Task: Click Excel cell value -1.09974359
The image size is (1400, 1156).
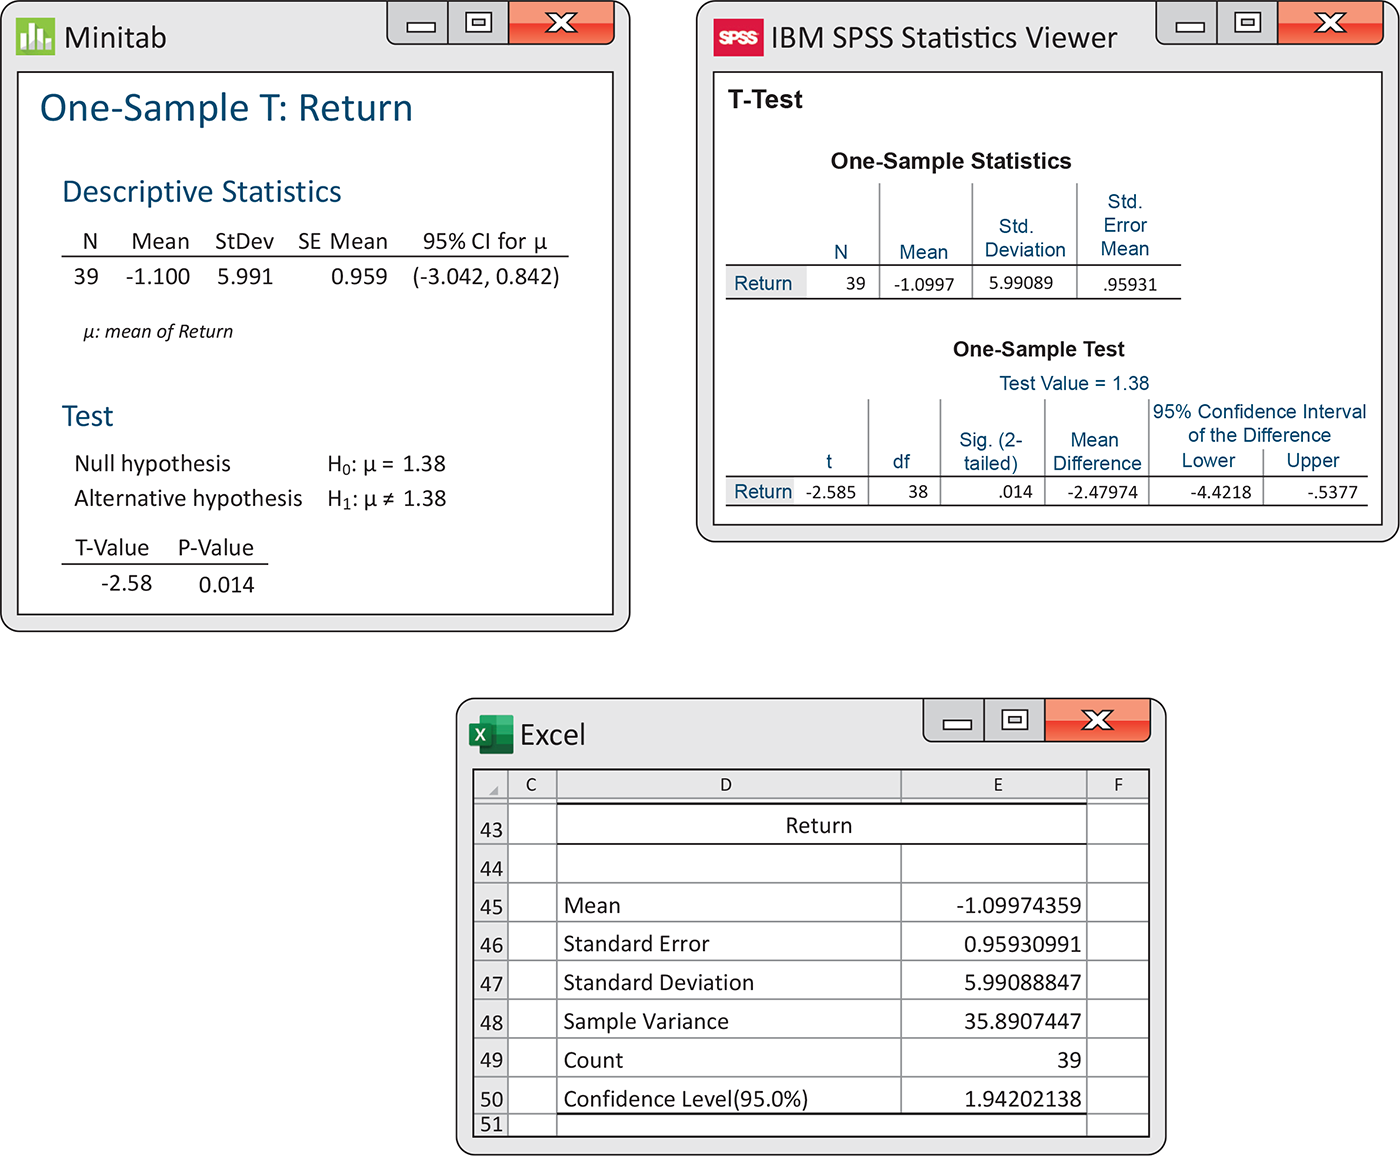Action: point(994,905)
